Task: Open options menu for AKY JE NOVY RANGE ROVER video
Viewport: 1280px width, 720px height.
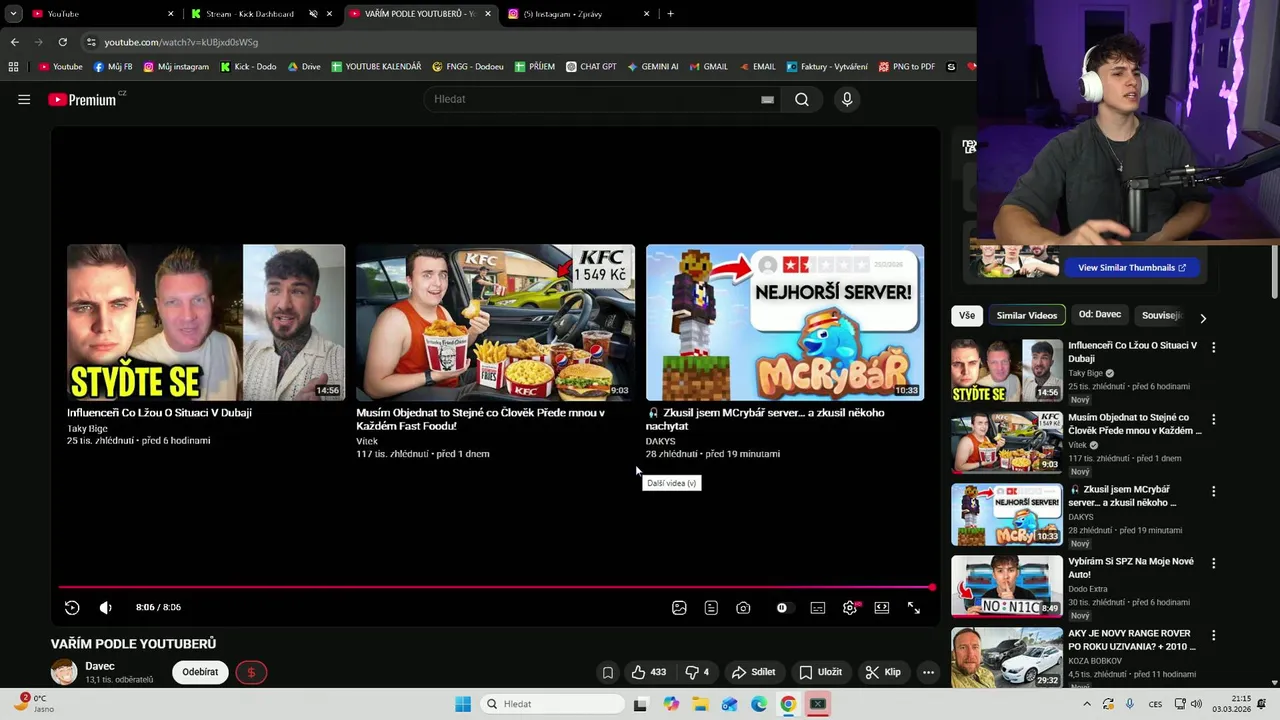Action: pyautogui.click(x=1213, y=636)
